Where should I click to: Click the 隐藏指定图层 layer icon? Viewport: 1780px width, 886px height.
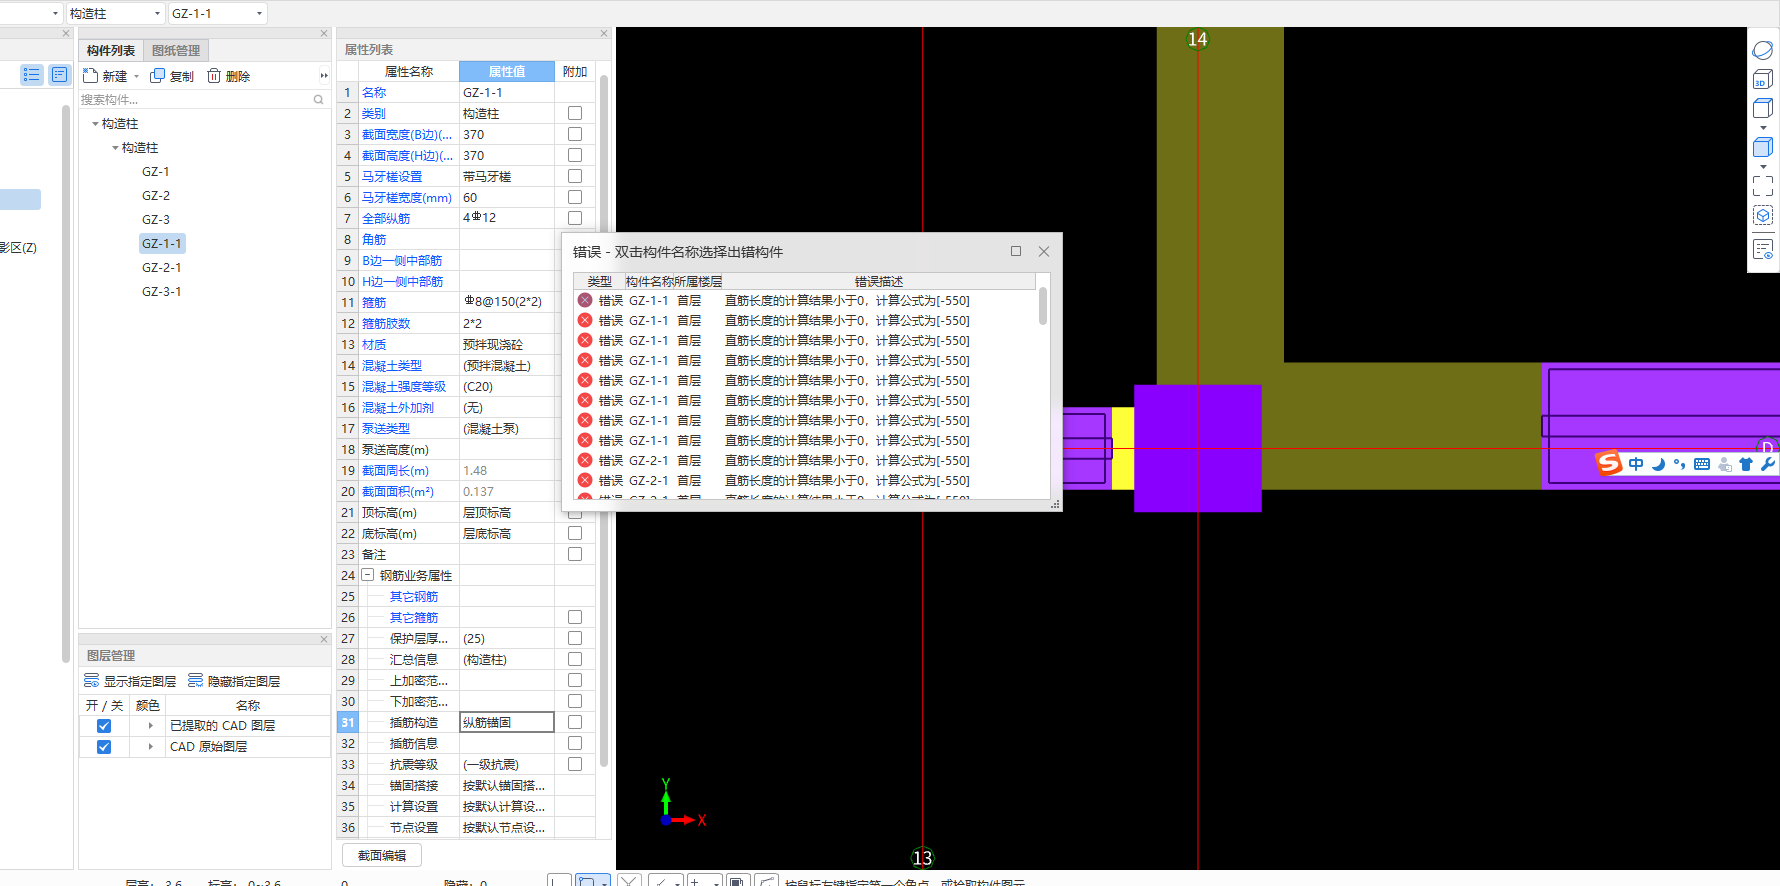click(196, 681)
